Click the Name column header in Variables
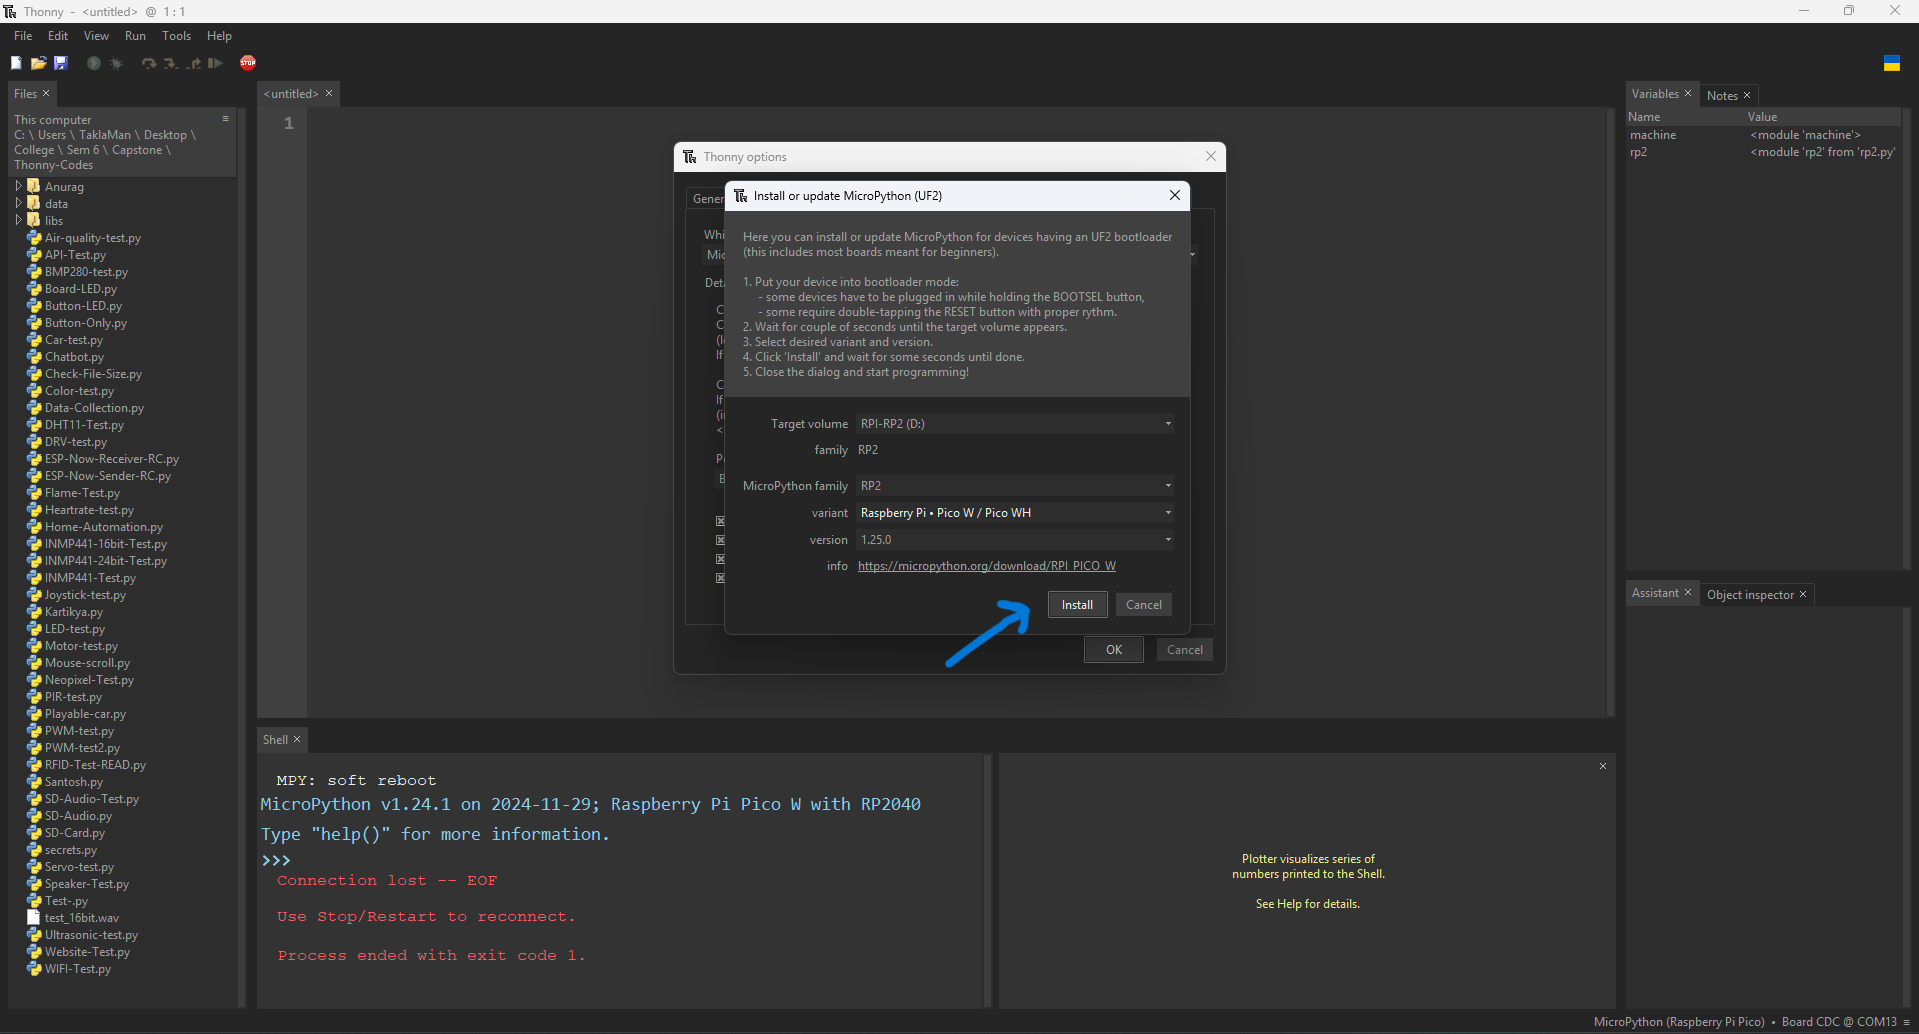The width and height of the screenshot is (1919, 1034). [1644, 117]
